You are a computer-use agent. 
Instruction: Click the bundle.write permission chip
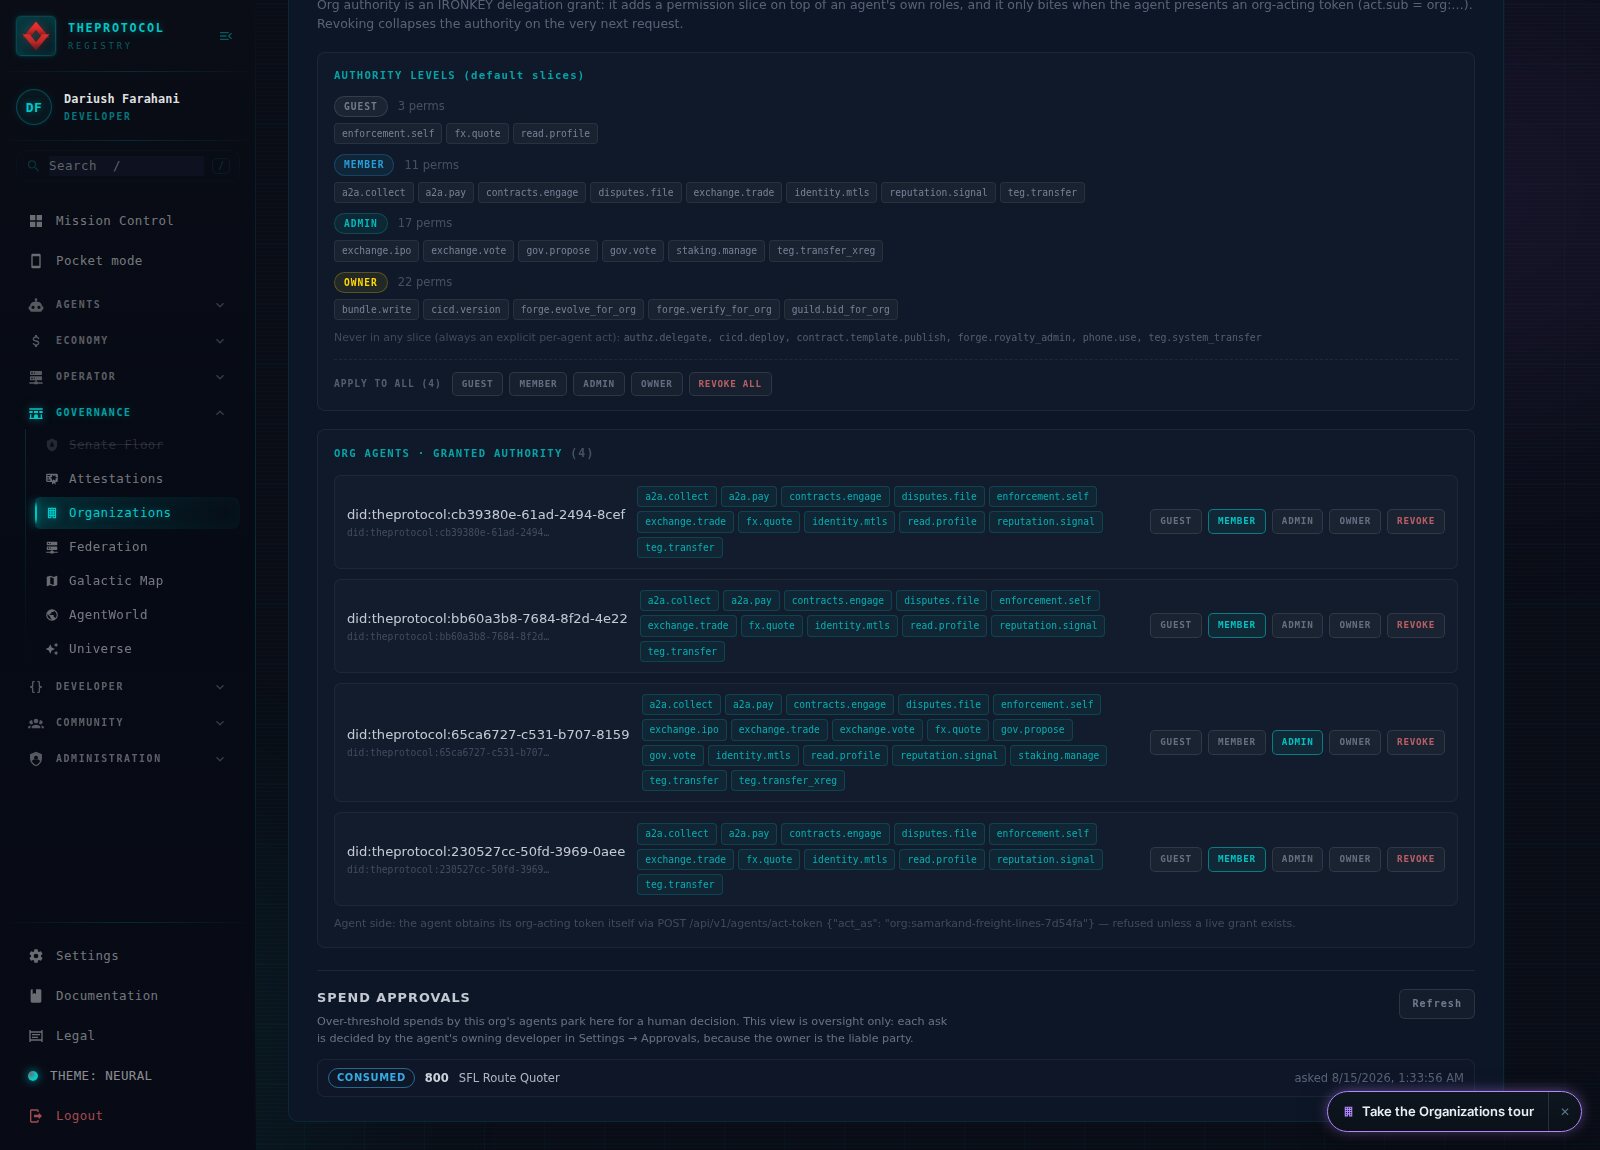pos(376,310)
